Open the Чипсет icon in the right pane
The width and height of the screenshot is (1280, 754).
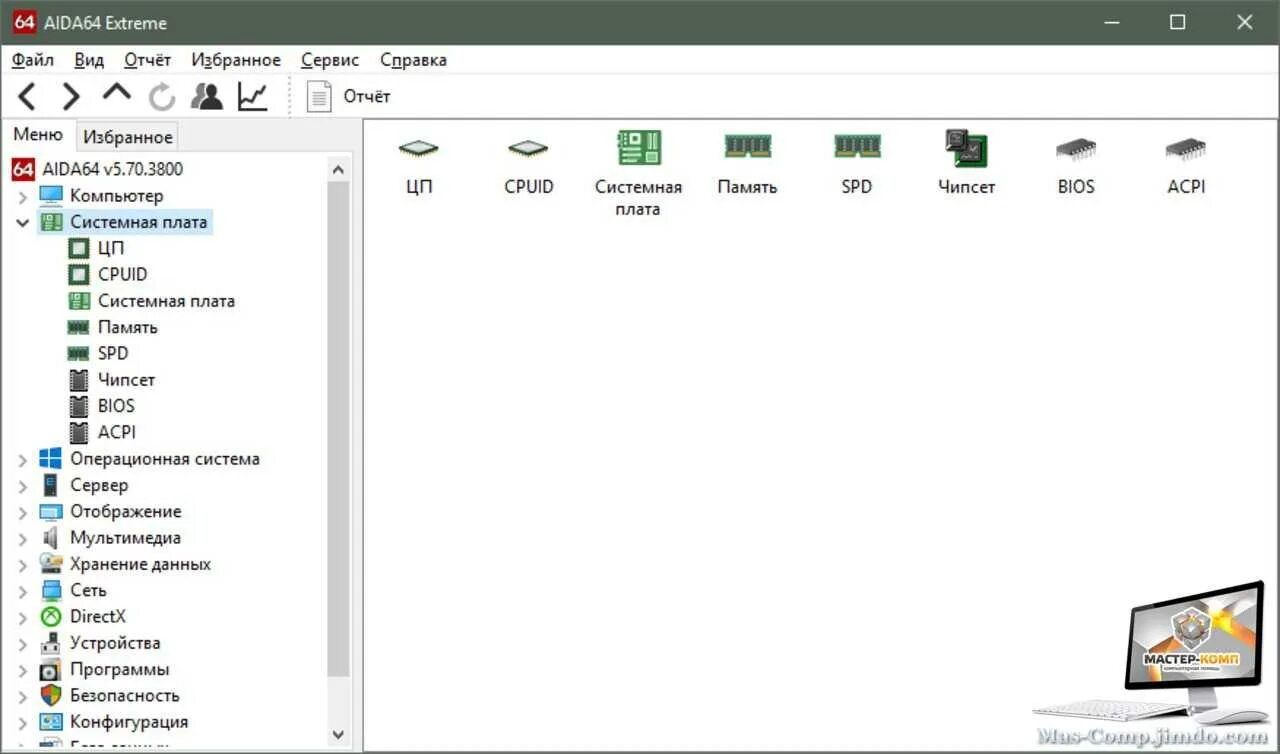pos(966,164)
